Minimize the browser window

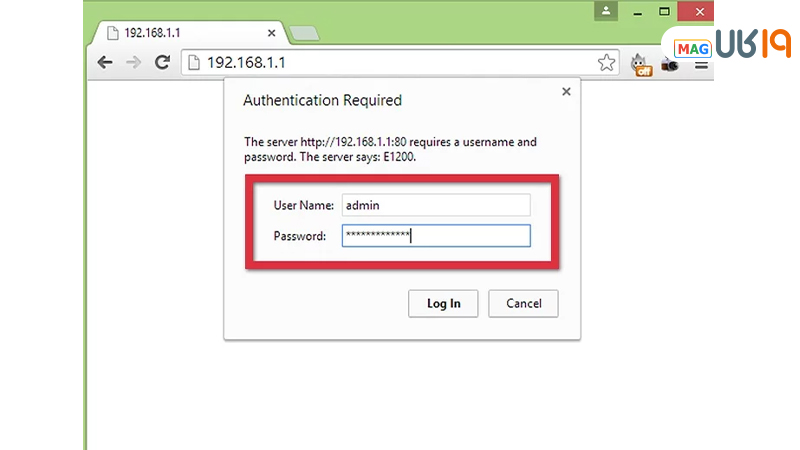(637, 11)
